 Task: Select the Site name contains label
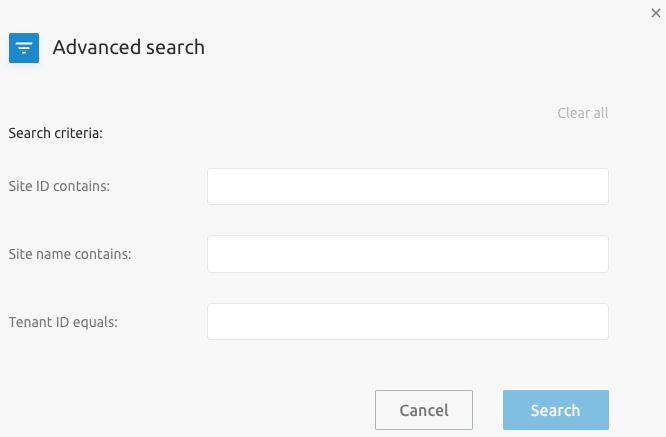[x=70, y=254]
